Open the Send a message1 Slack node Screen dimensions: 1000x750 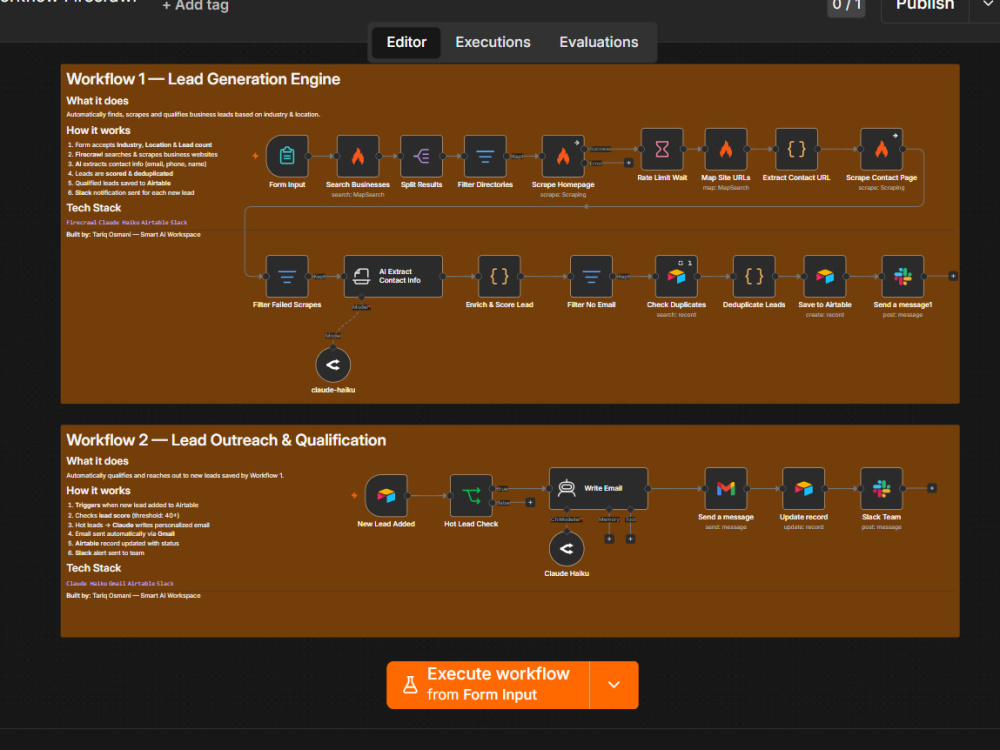[902, 276]
